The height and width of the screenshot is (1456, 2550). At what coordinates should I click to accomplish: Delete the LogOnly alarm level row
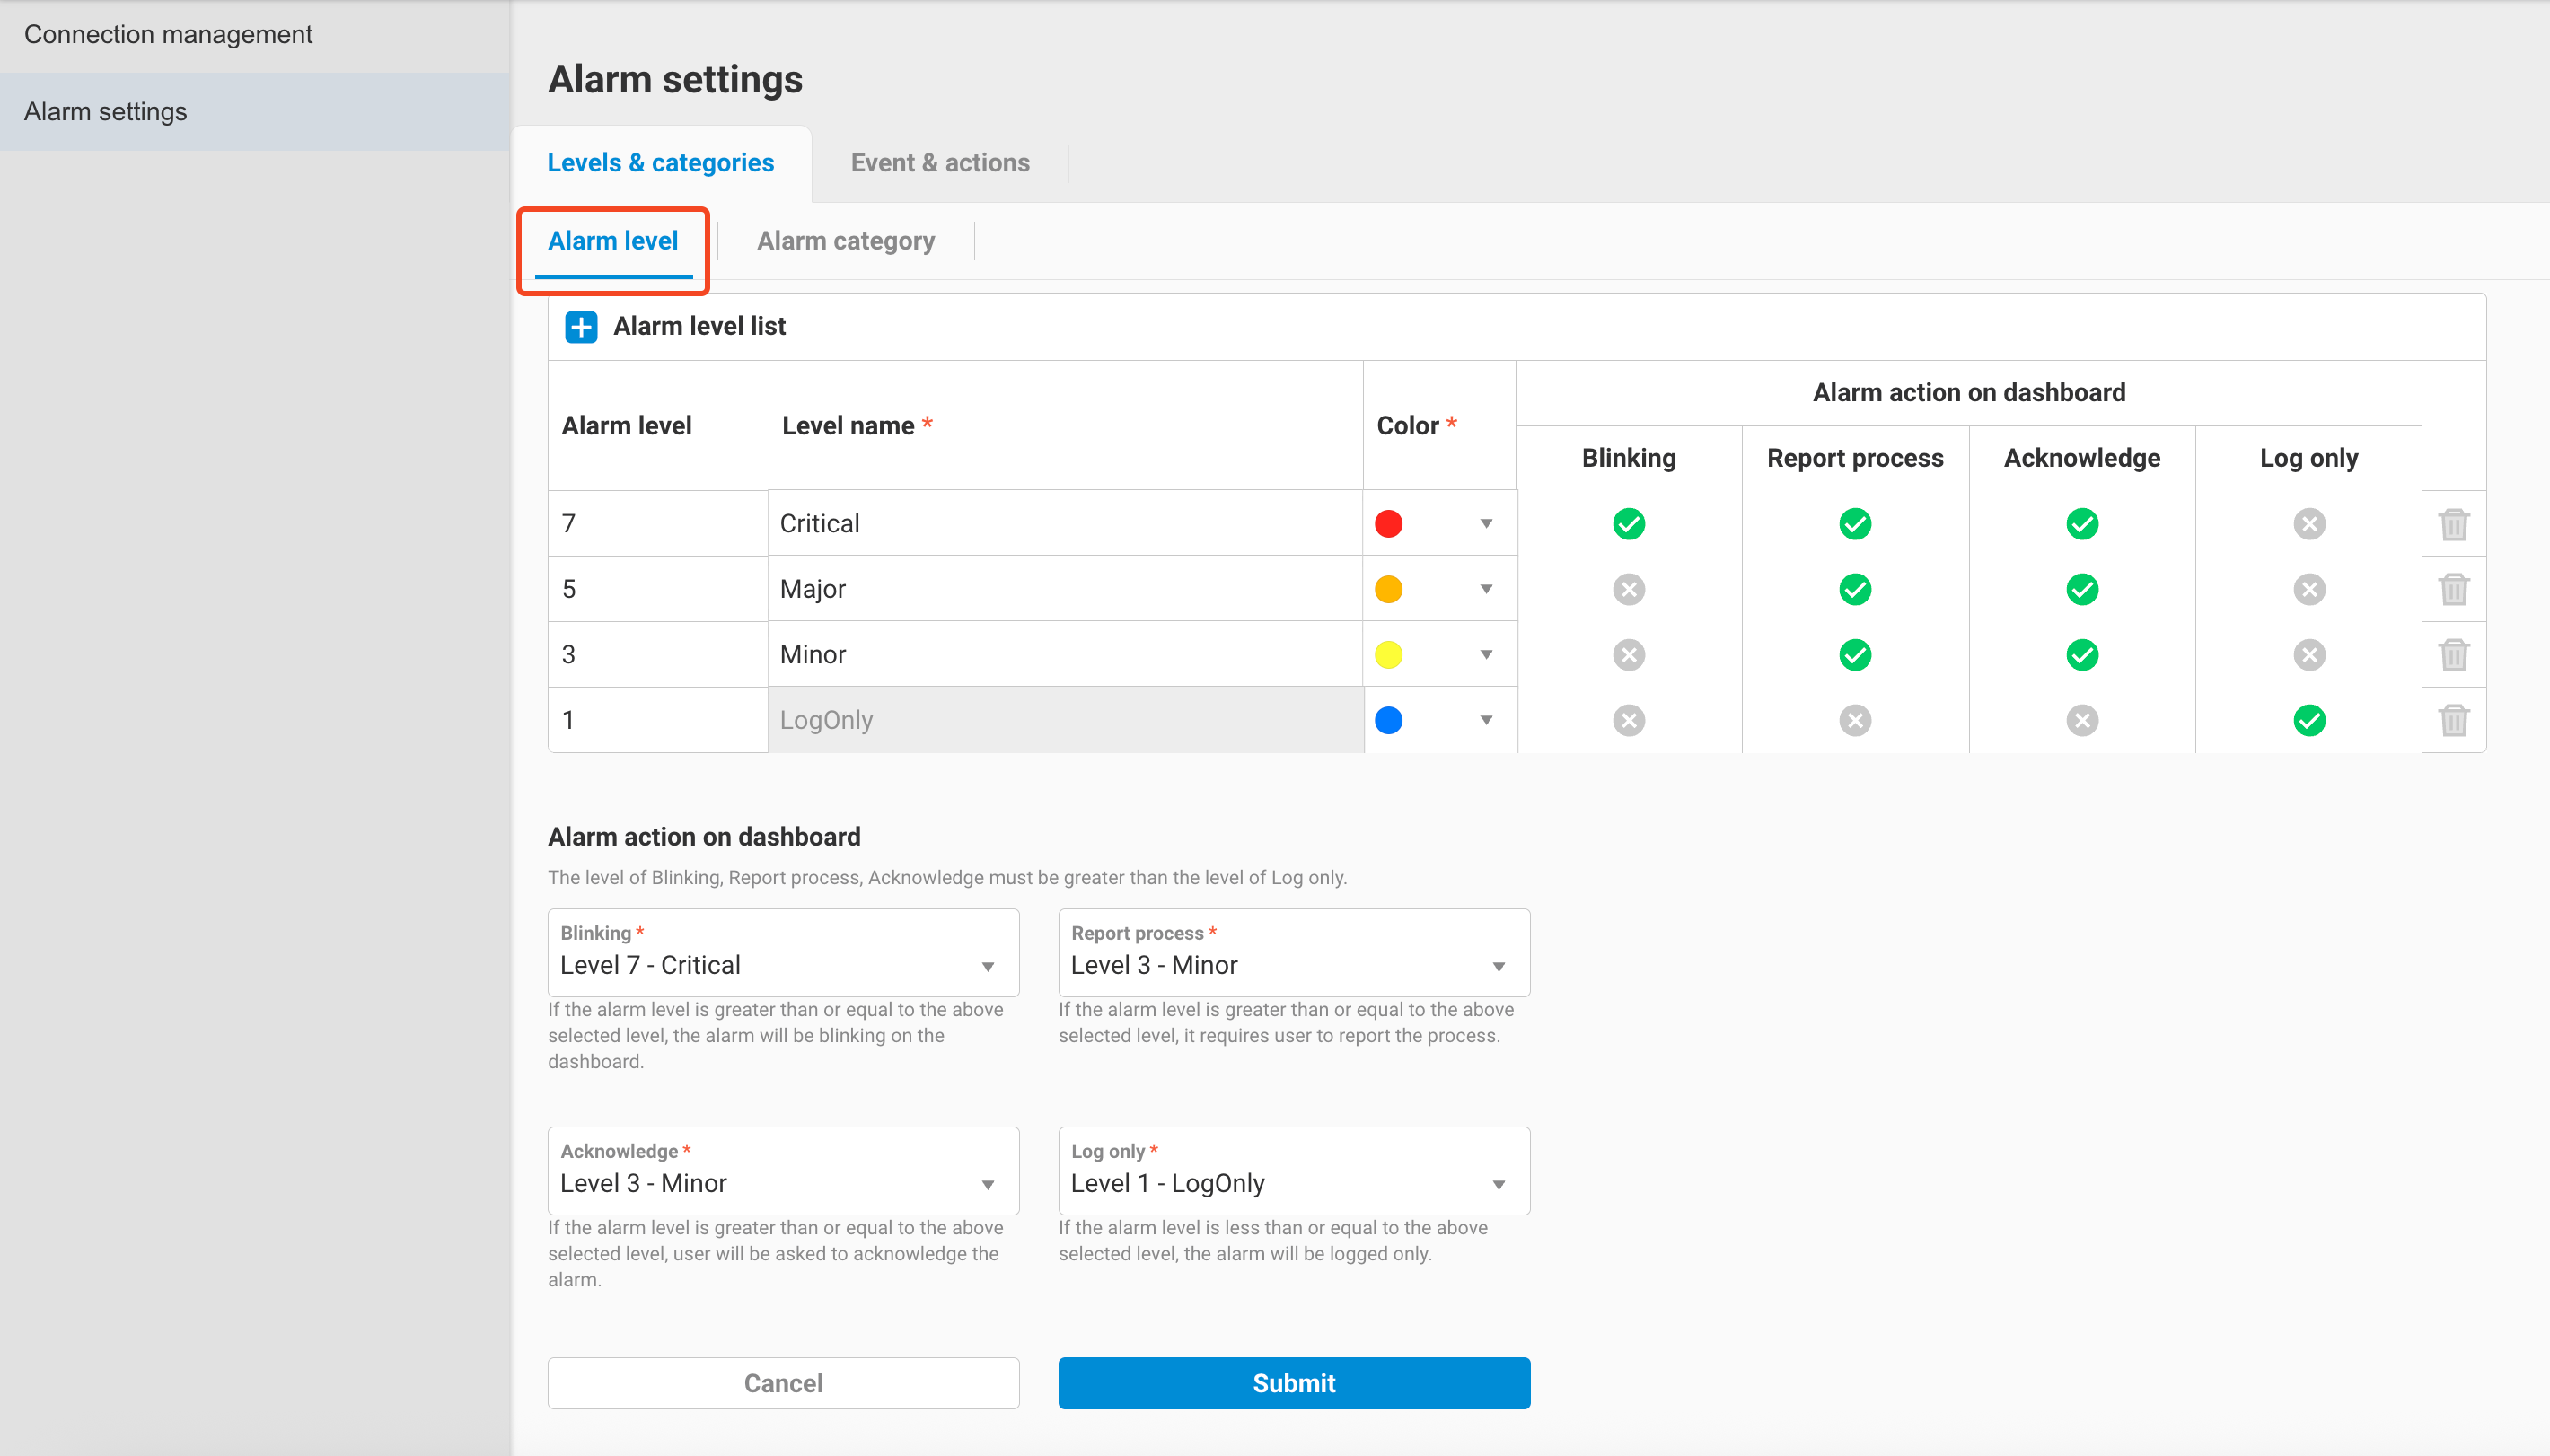pos(2454,720)
